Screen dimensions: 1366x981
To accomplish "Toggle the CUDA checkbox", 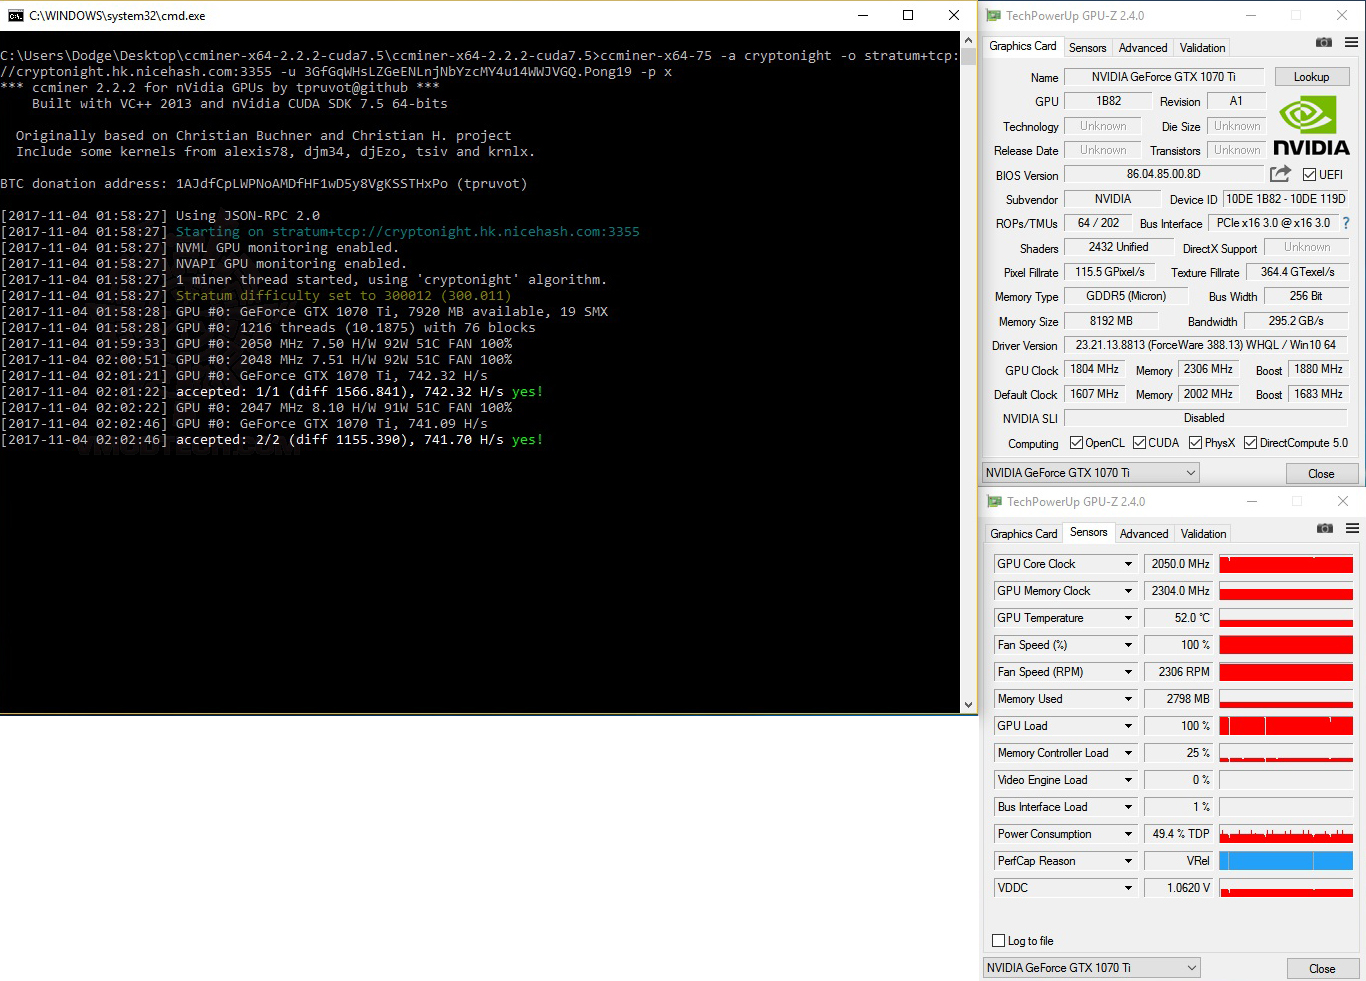I will click(x=1139, y=443).
